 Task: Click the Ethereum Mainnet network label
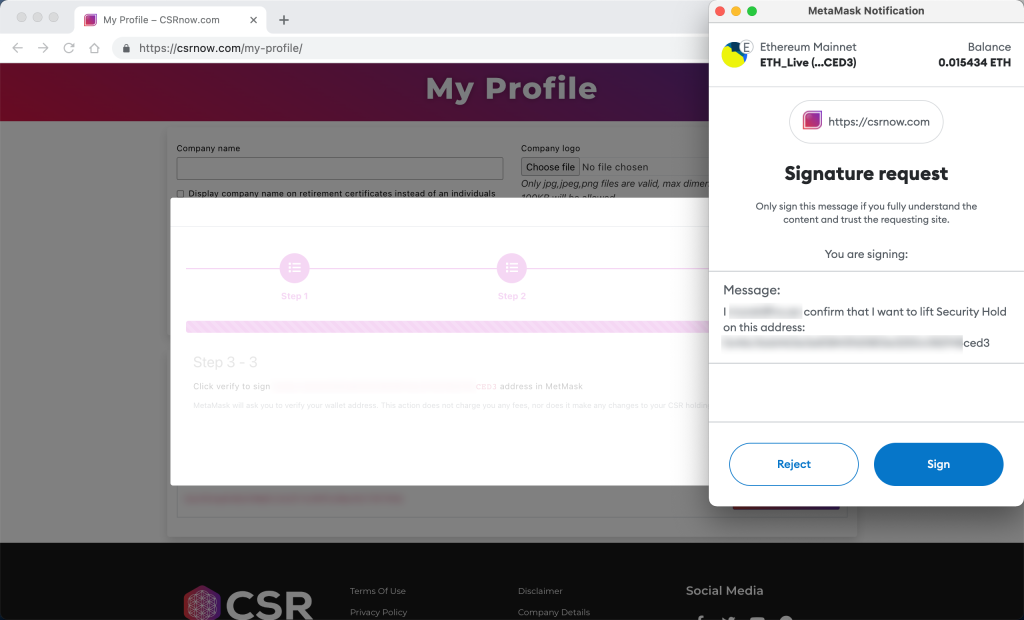coord(808,47)
